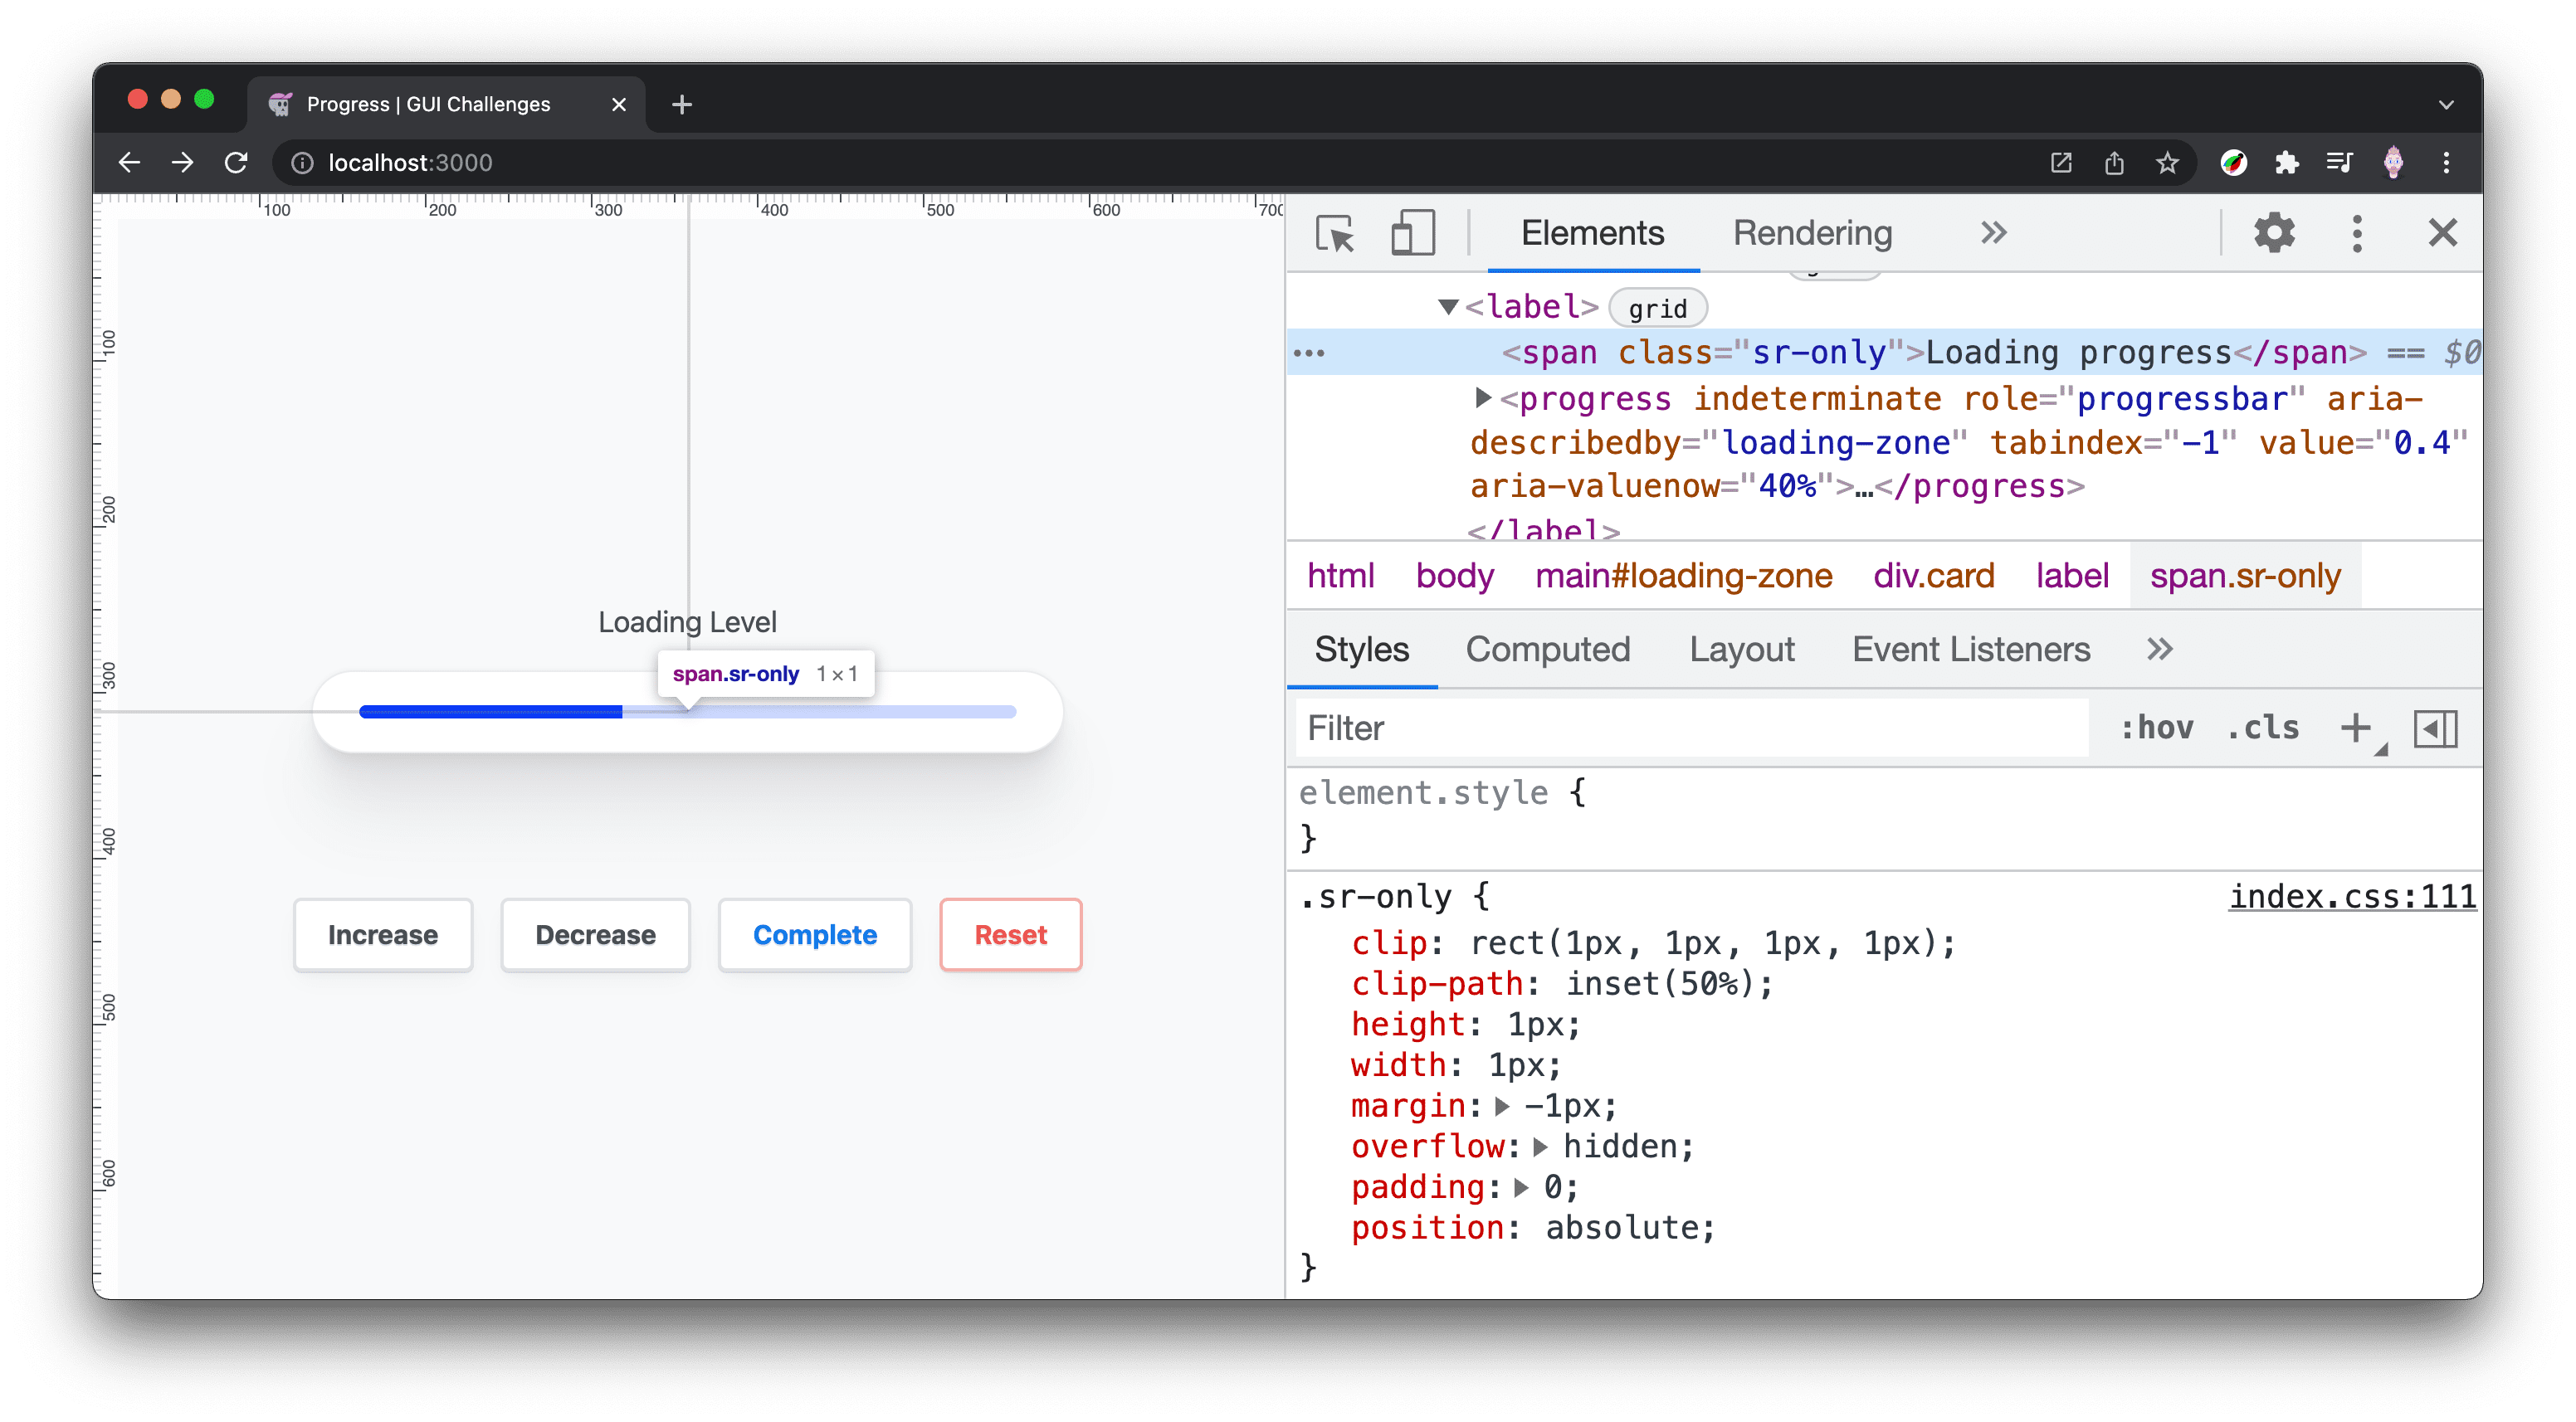The image size is (2576, 1422).
Task: Switch to the Rendering tab
Action: [x=1811, y=231]
